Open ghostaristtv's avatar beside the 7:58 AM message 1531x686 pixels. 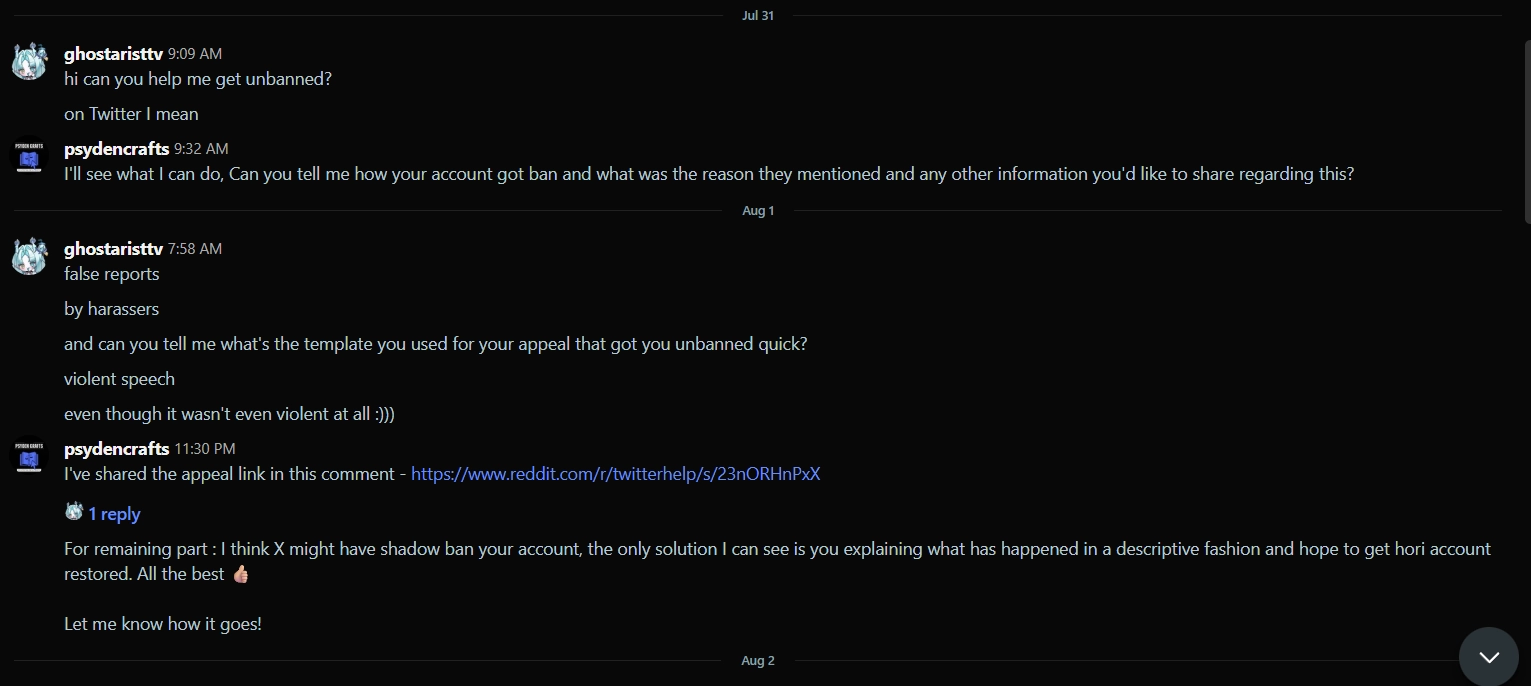pyautogui.click(x=30, y=257)
